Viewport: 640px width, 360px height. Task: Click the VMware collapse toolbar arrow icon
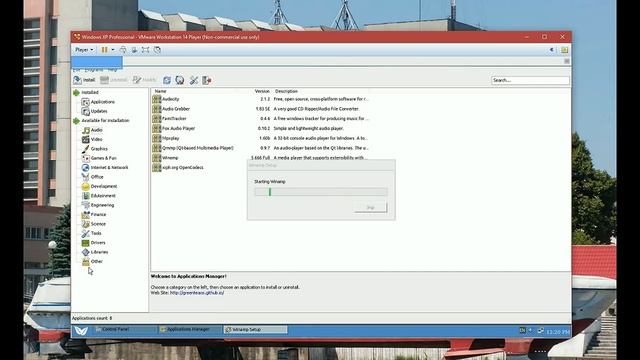551,50
